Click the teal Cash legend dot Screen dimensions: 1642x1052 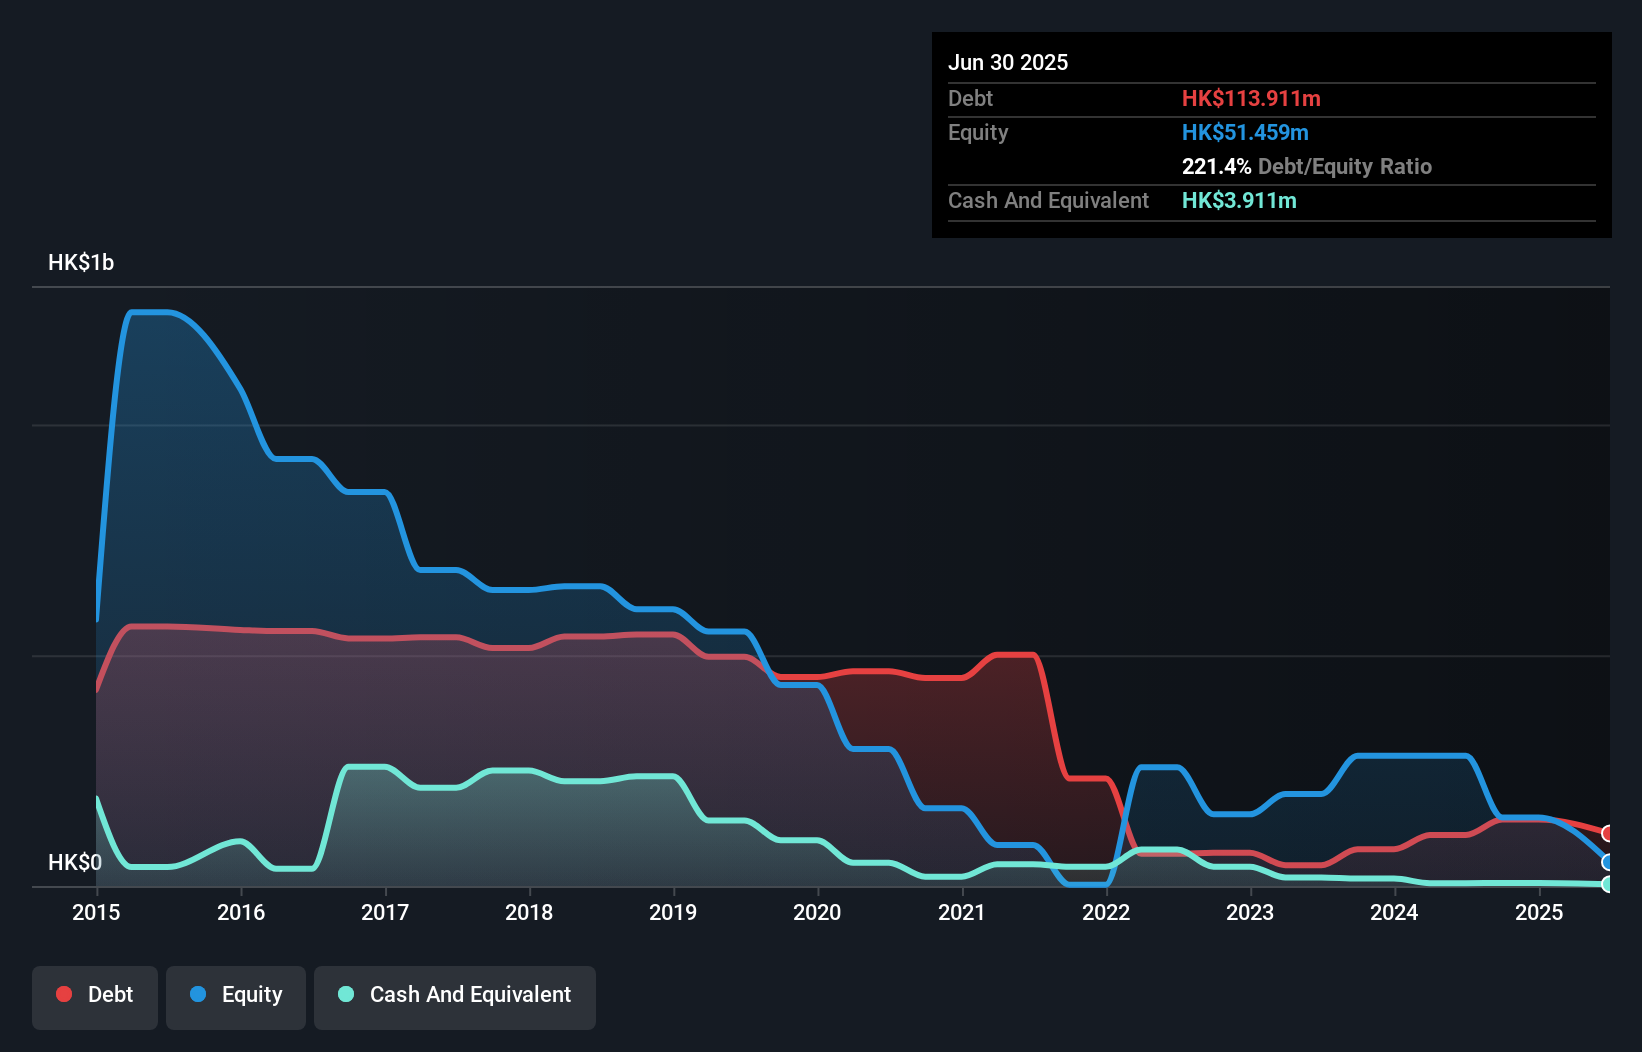point(346,994)
